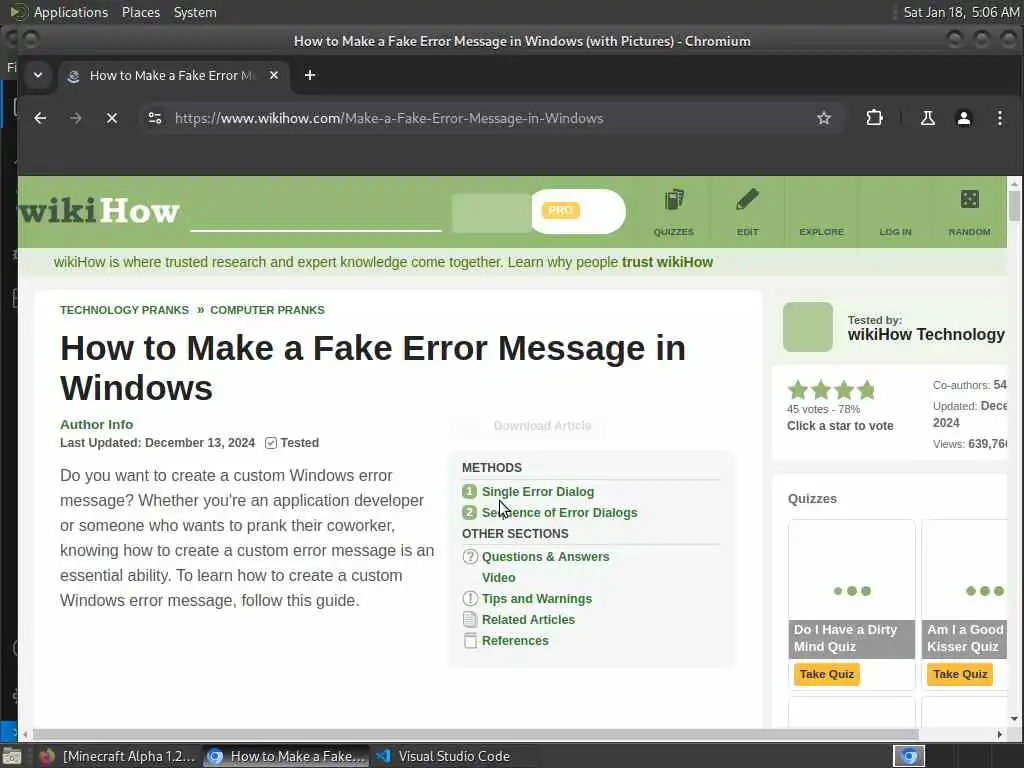Open the System menu
Viewport: 1024px width, 768px height.
click(195, 12)
